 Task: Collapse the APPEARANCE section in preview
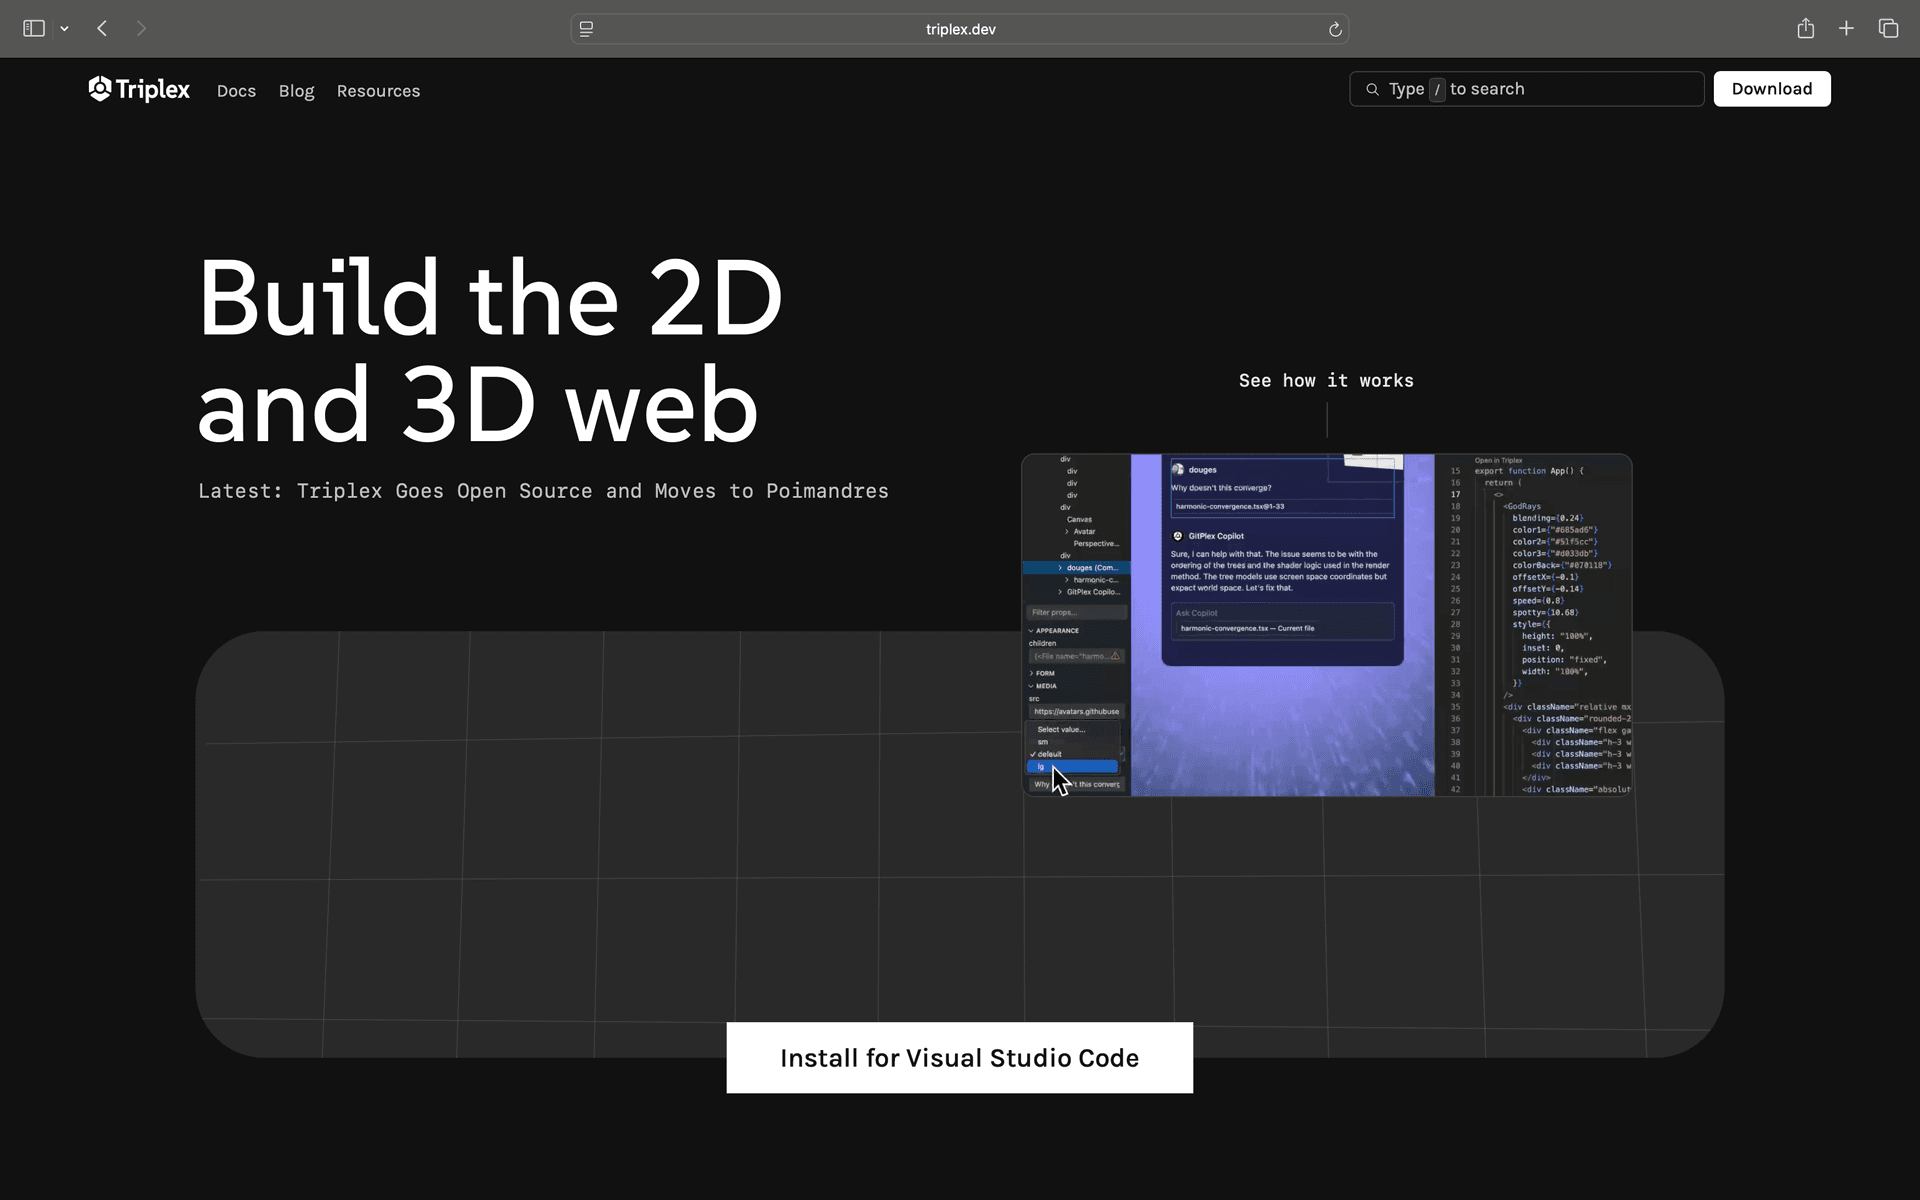(1055, 631)
